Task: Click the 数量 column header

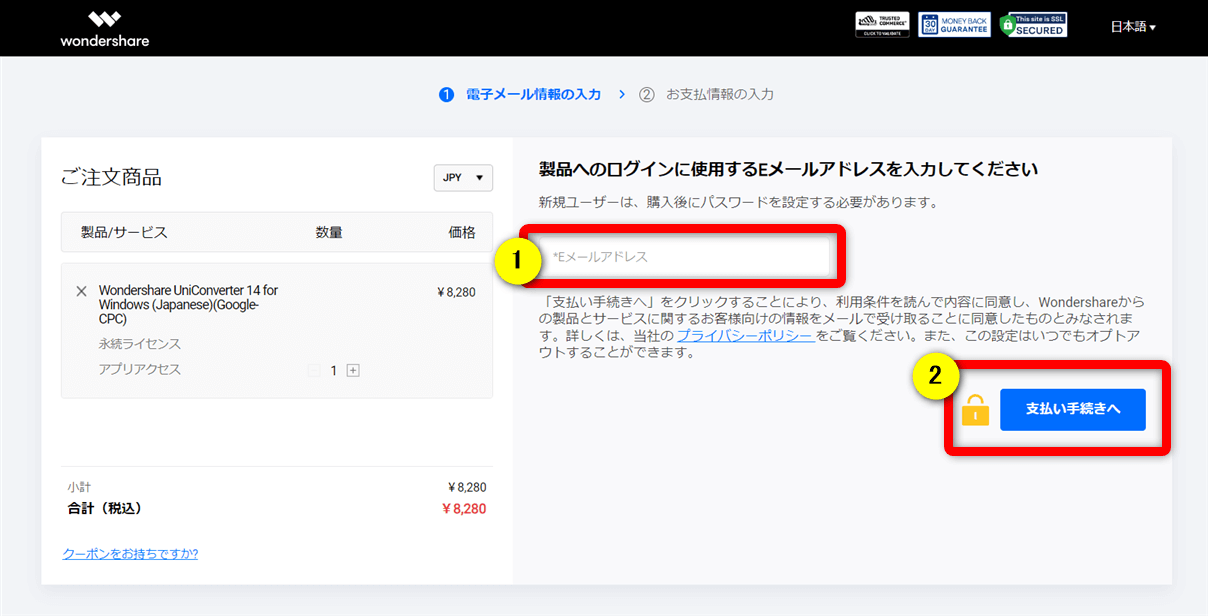Action: pos(329,232)
